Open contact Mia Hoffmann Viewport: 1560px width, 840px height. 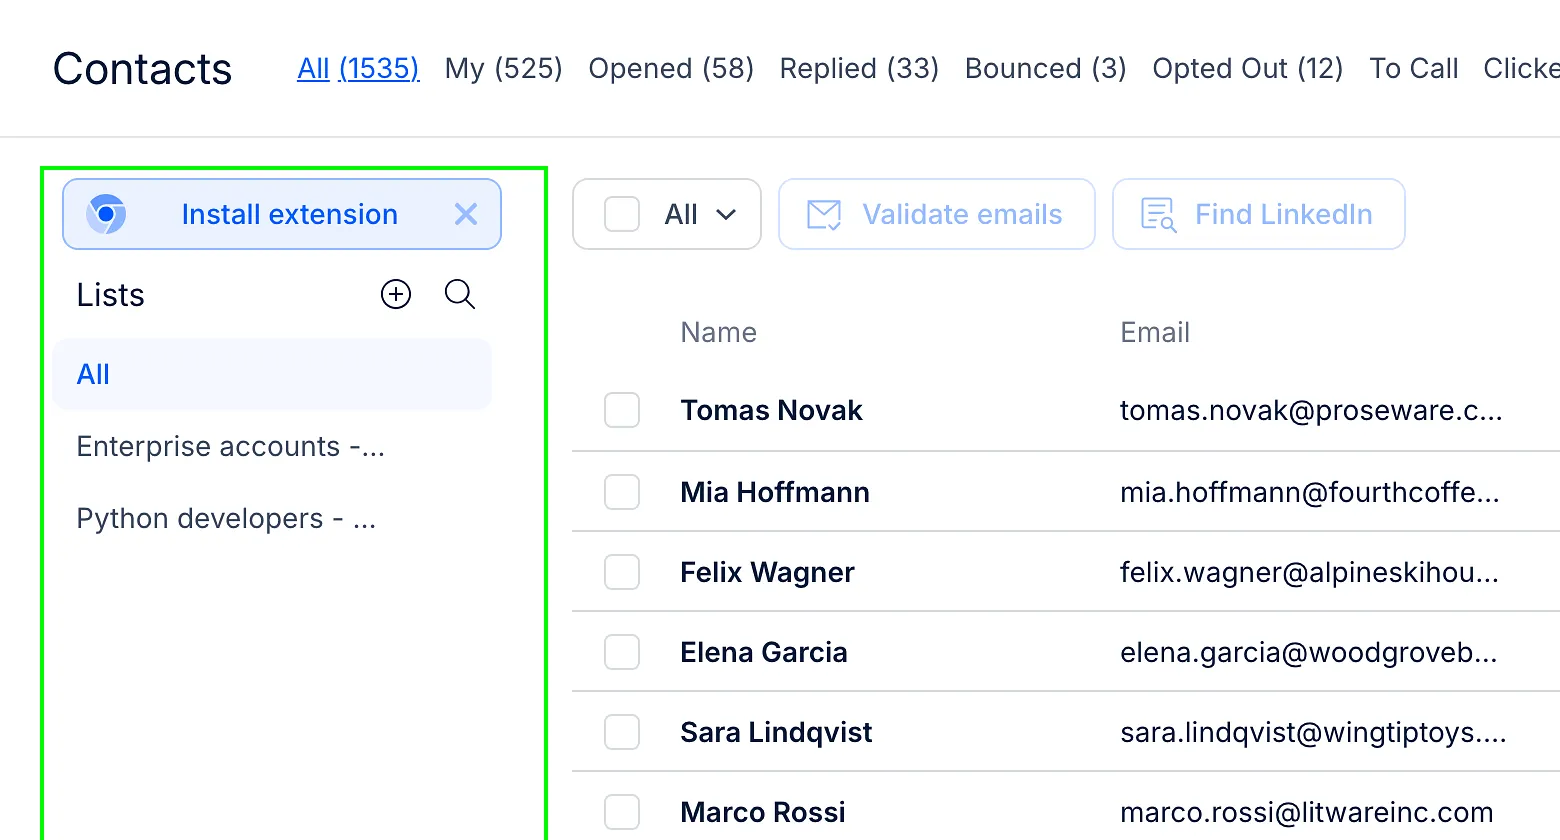pyautogui.click(x=775, y=492)
